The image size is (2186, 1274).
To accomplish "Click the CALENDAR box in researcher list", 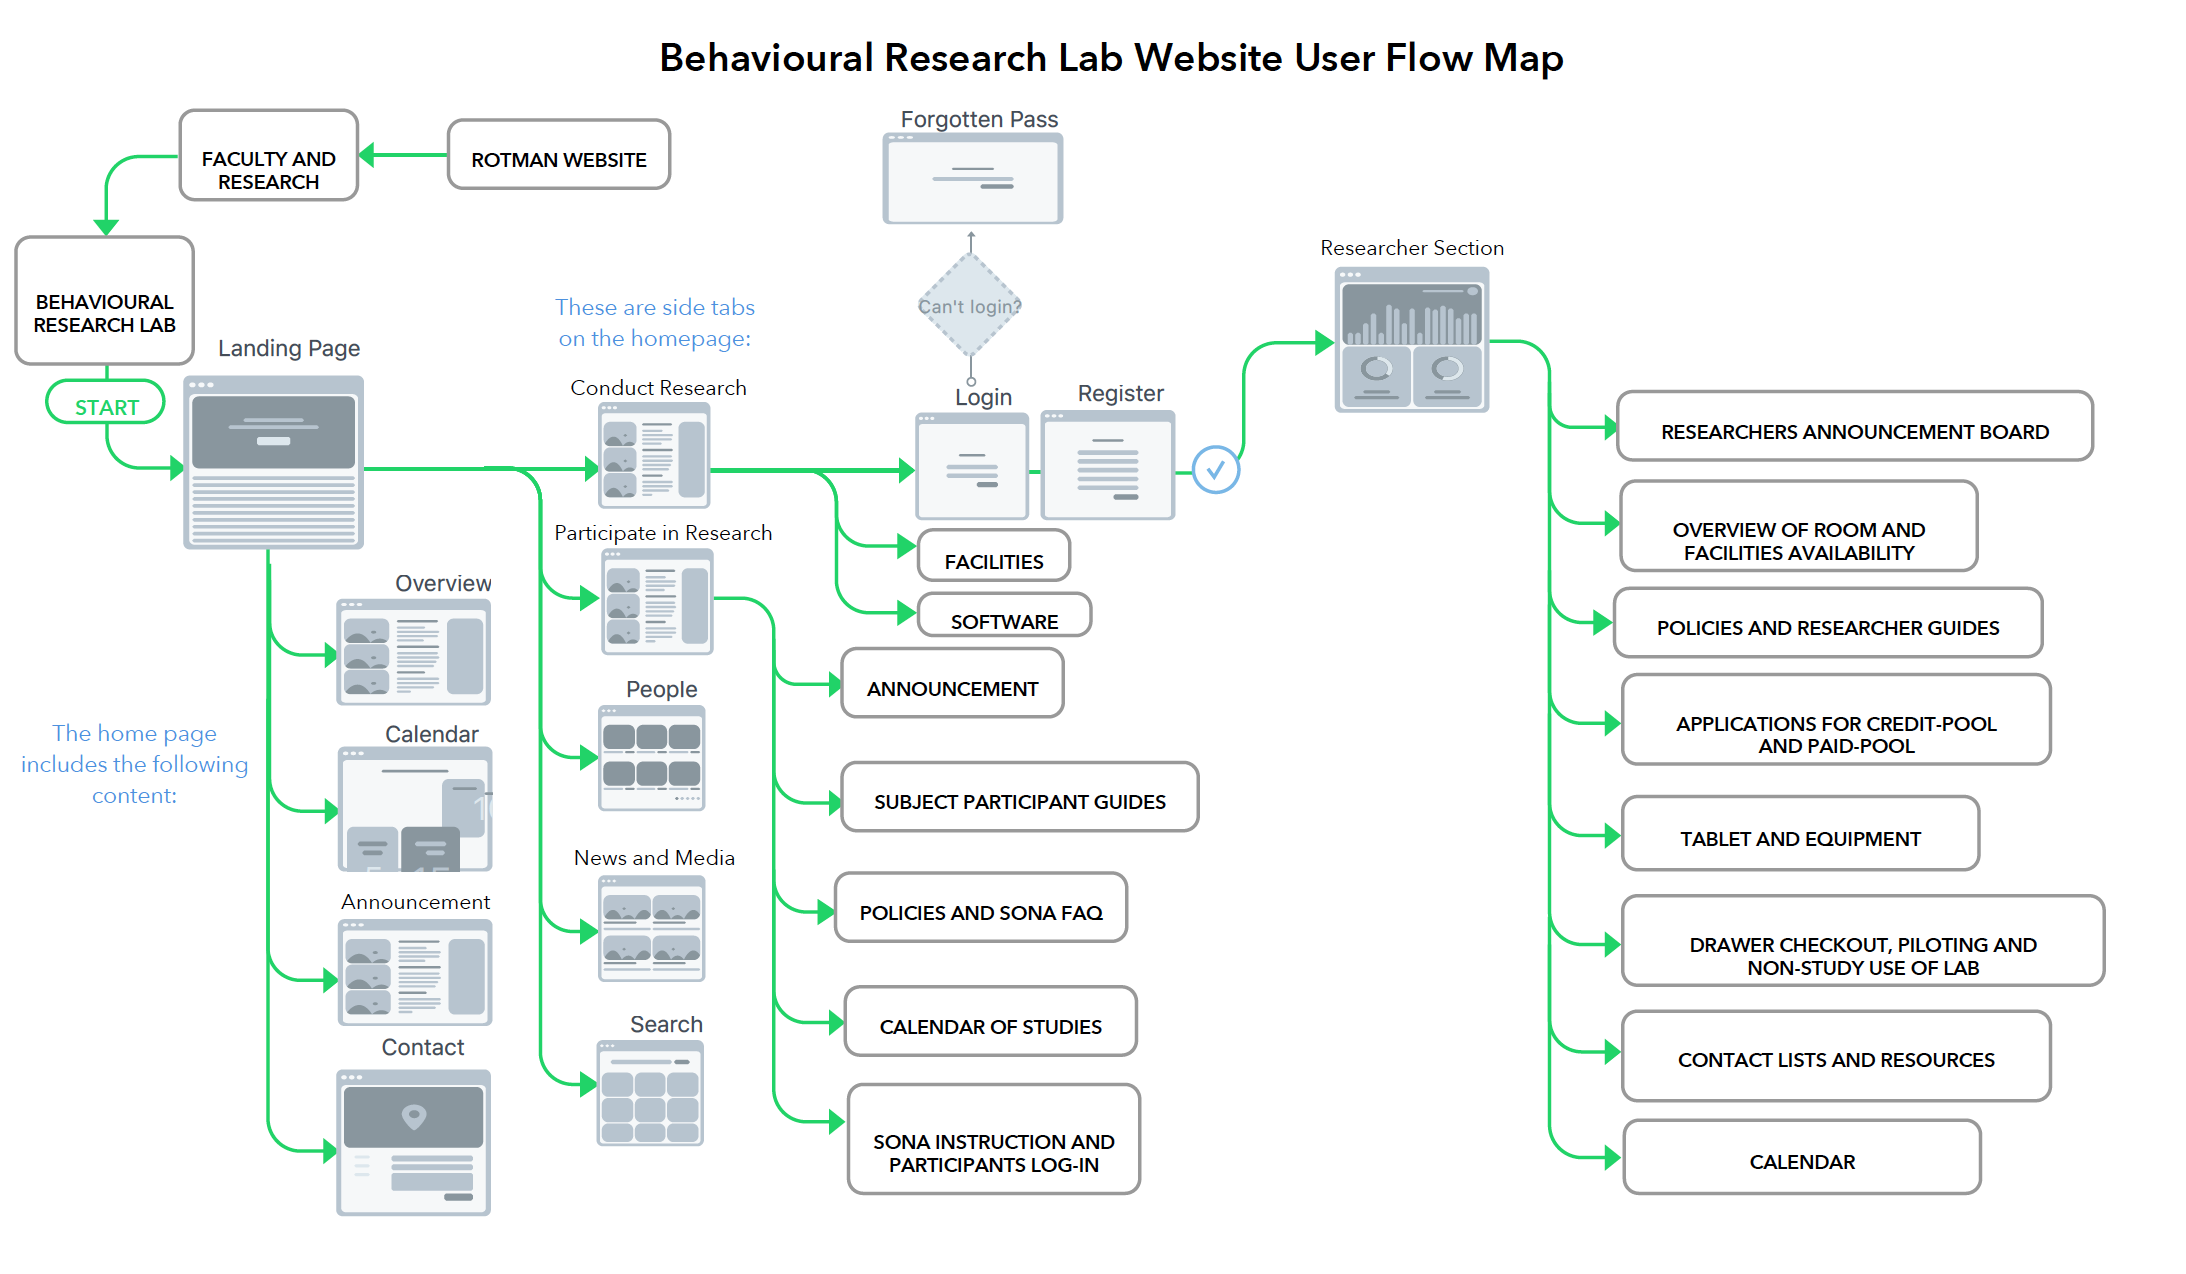I will tap(1802, 1157).
